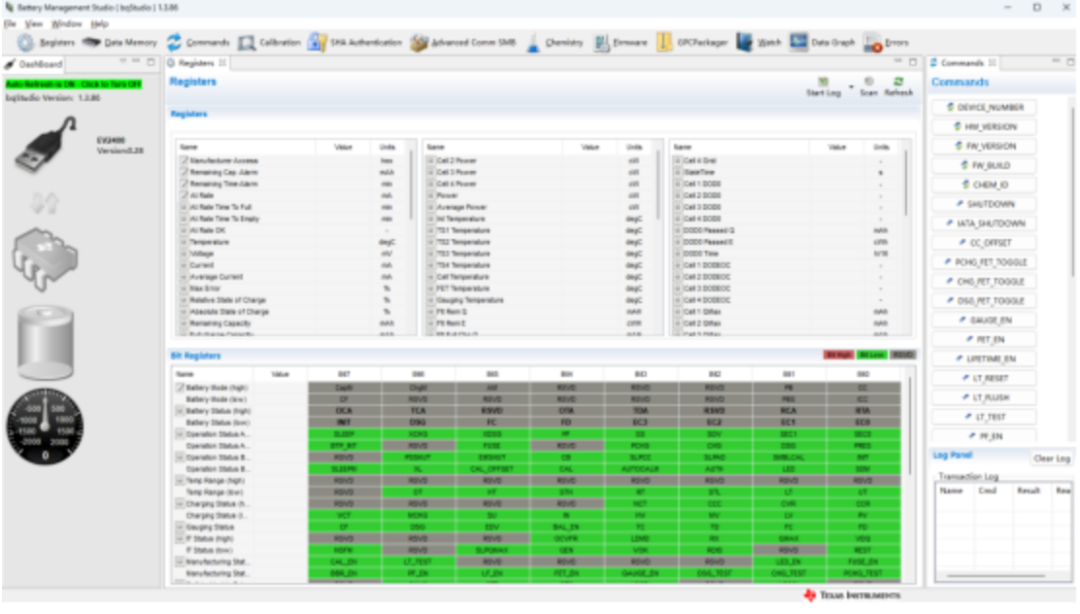Open the Dashboard view menu arrow
The height and width of the screenshot is (614, 1080).
123,63
